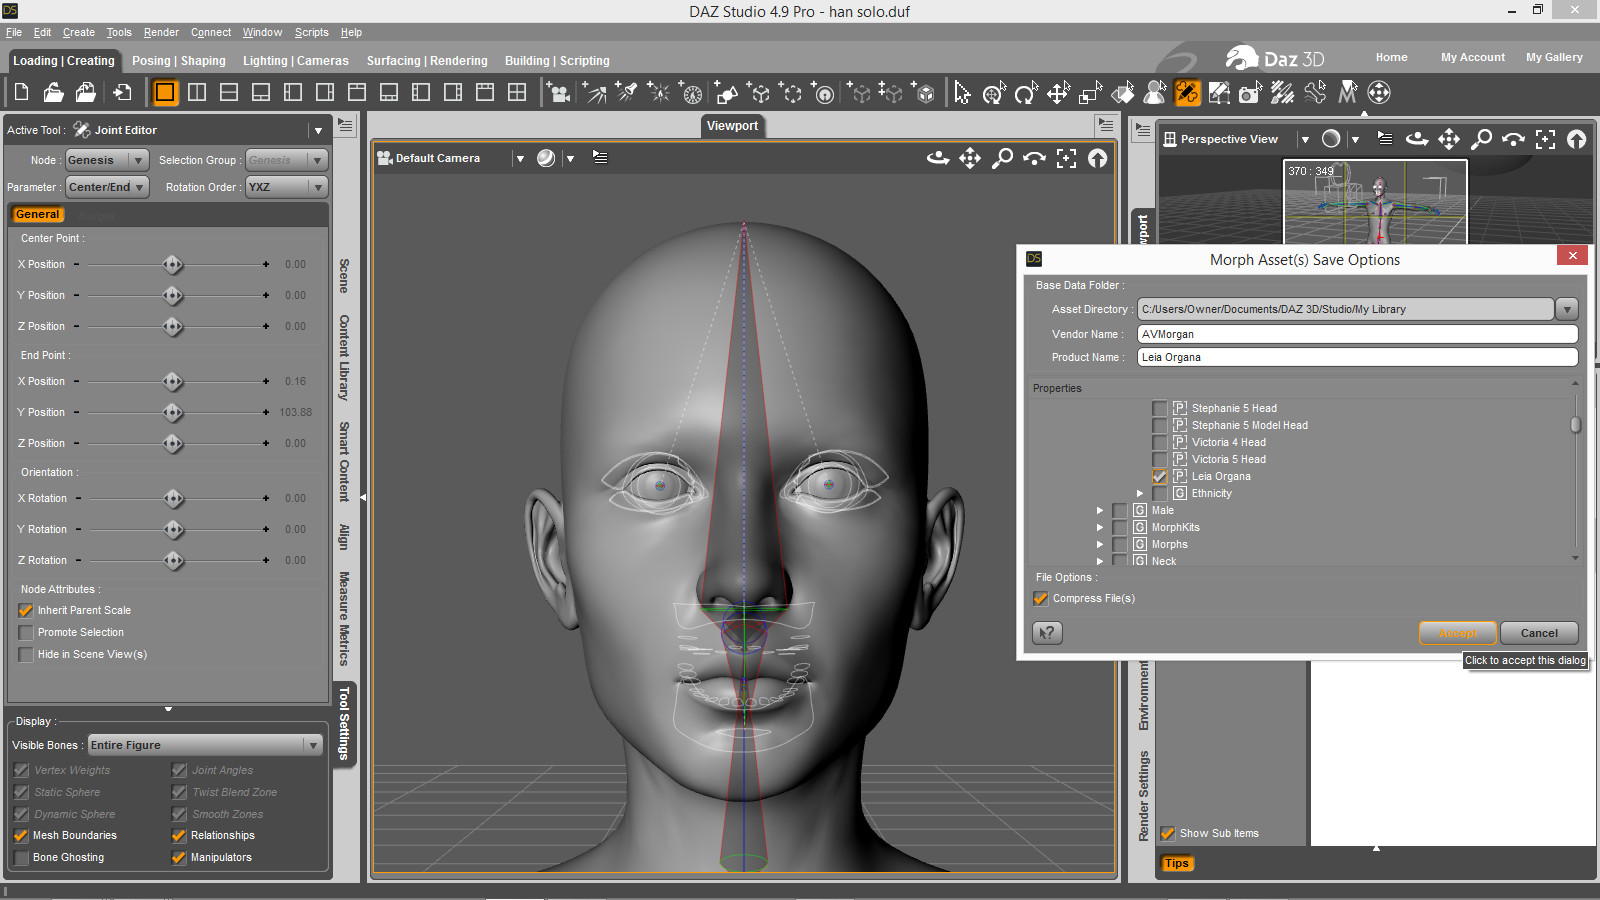Create a new camera with the camera icon
1600x900 pixels.
click(x=559, y=93)
